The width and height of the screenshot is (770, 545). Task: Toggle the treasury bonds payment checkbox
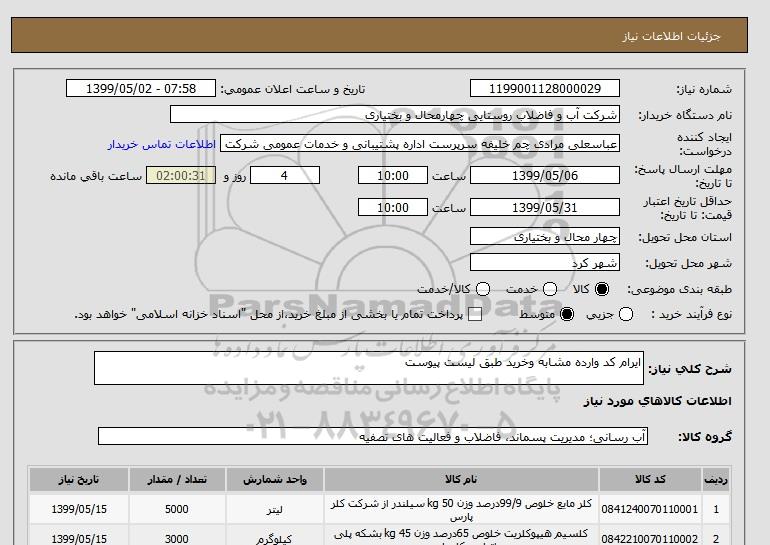(x=475, y=314)
